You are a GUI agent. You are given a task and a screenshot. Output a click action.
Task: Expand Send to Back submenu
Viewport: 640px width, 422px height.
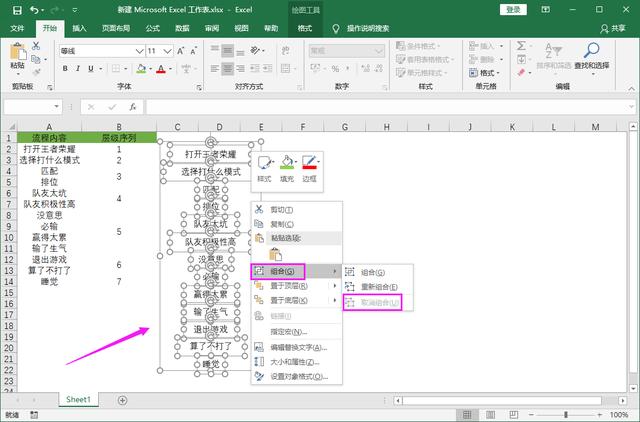pos(296,300)
